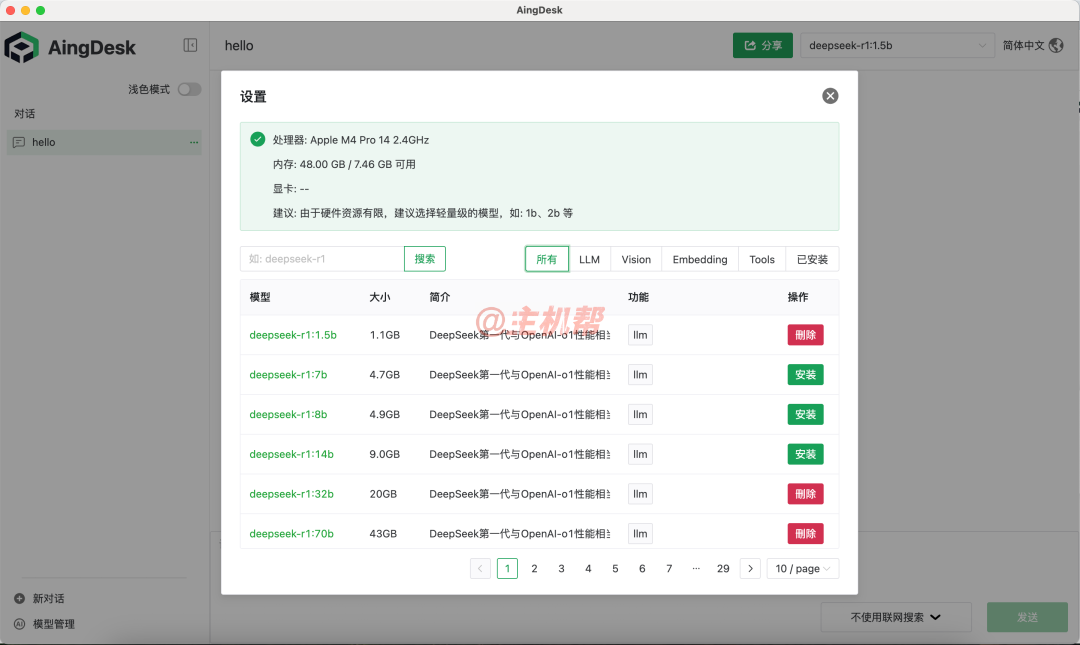Screen dimensions: 1080x645
Task: Toggle the 浅色模式 light mode switch
Action: point(189,90)
